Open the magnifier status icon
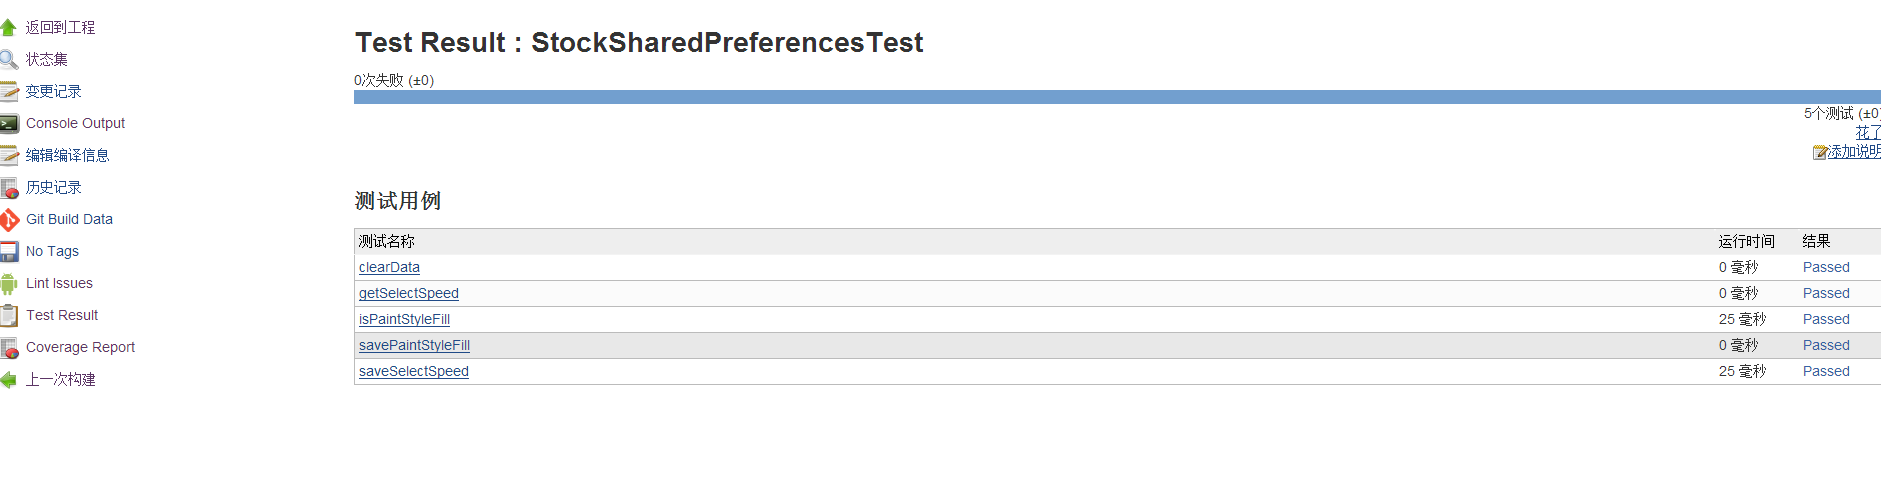 click(9, 59)
